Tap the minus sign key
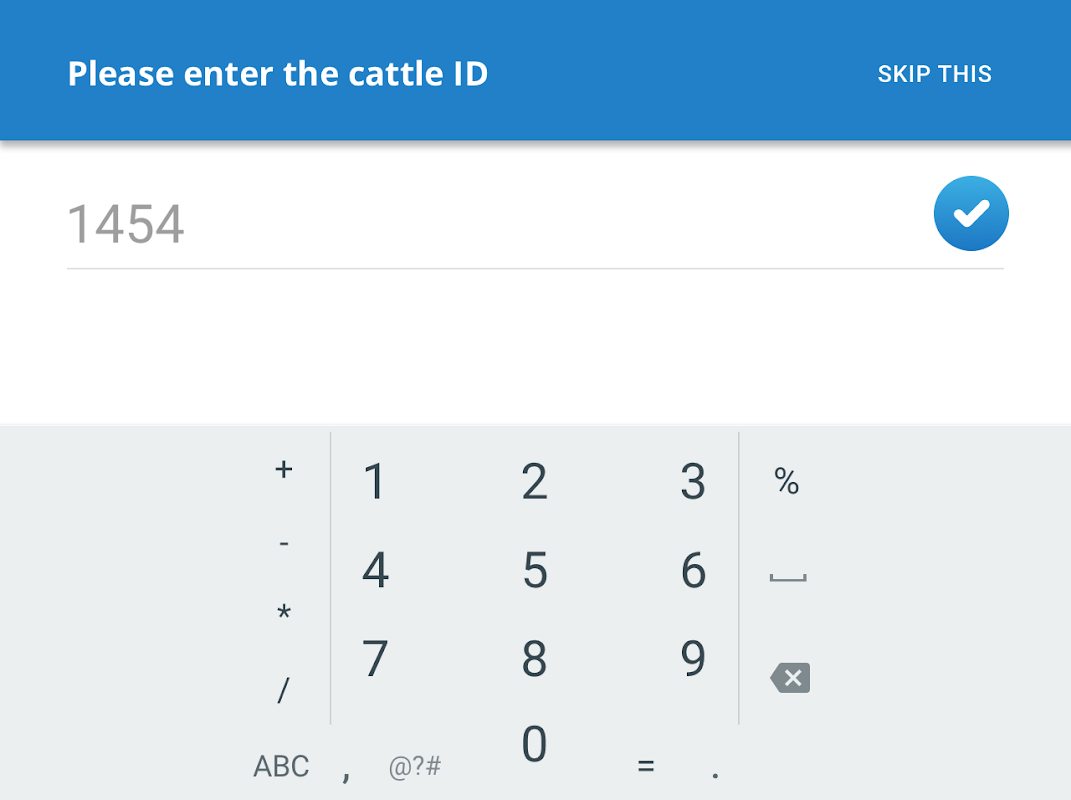1071x800 pixels. [284, 544]
